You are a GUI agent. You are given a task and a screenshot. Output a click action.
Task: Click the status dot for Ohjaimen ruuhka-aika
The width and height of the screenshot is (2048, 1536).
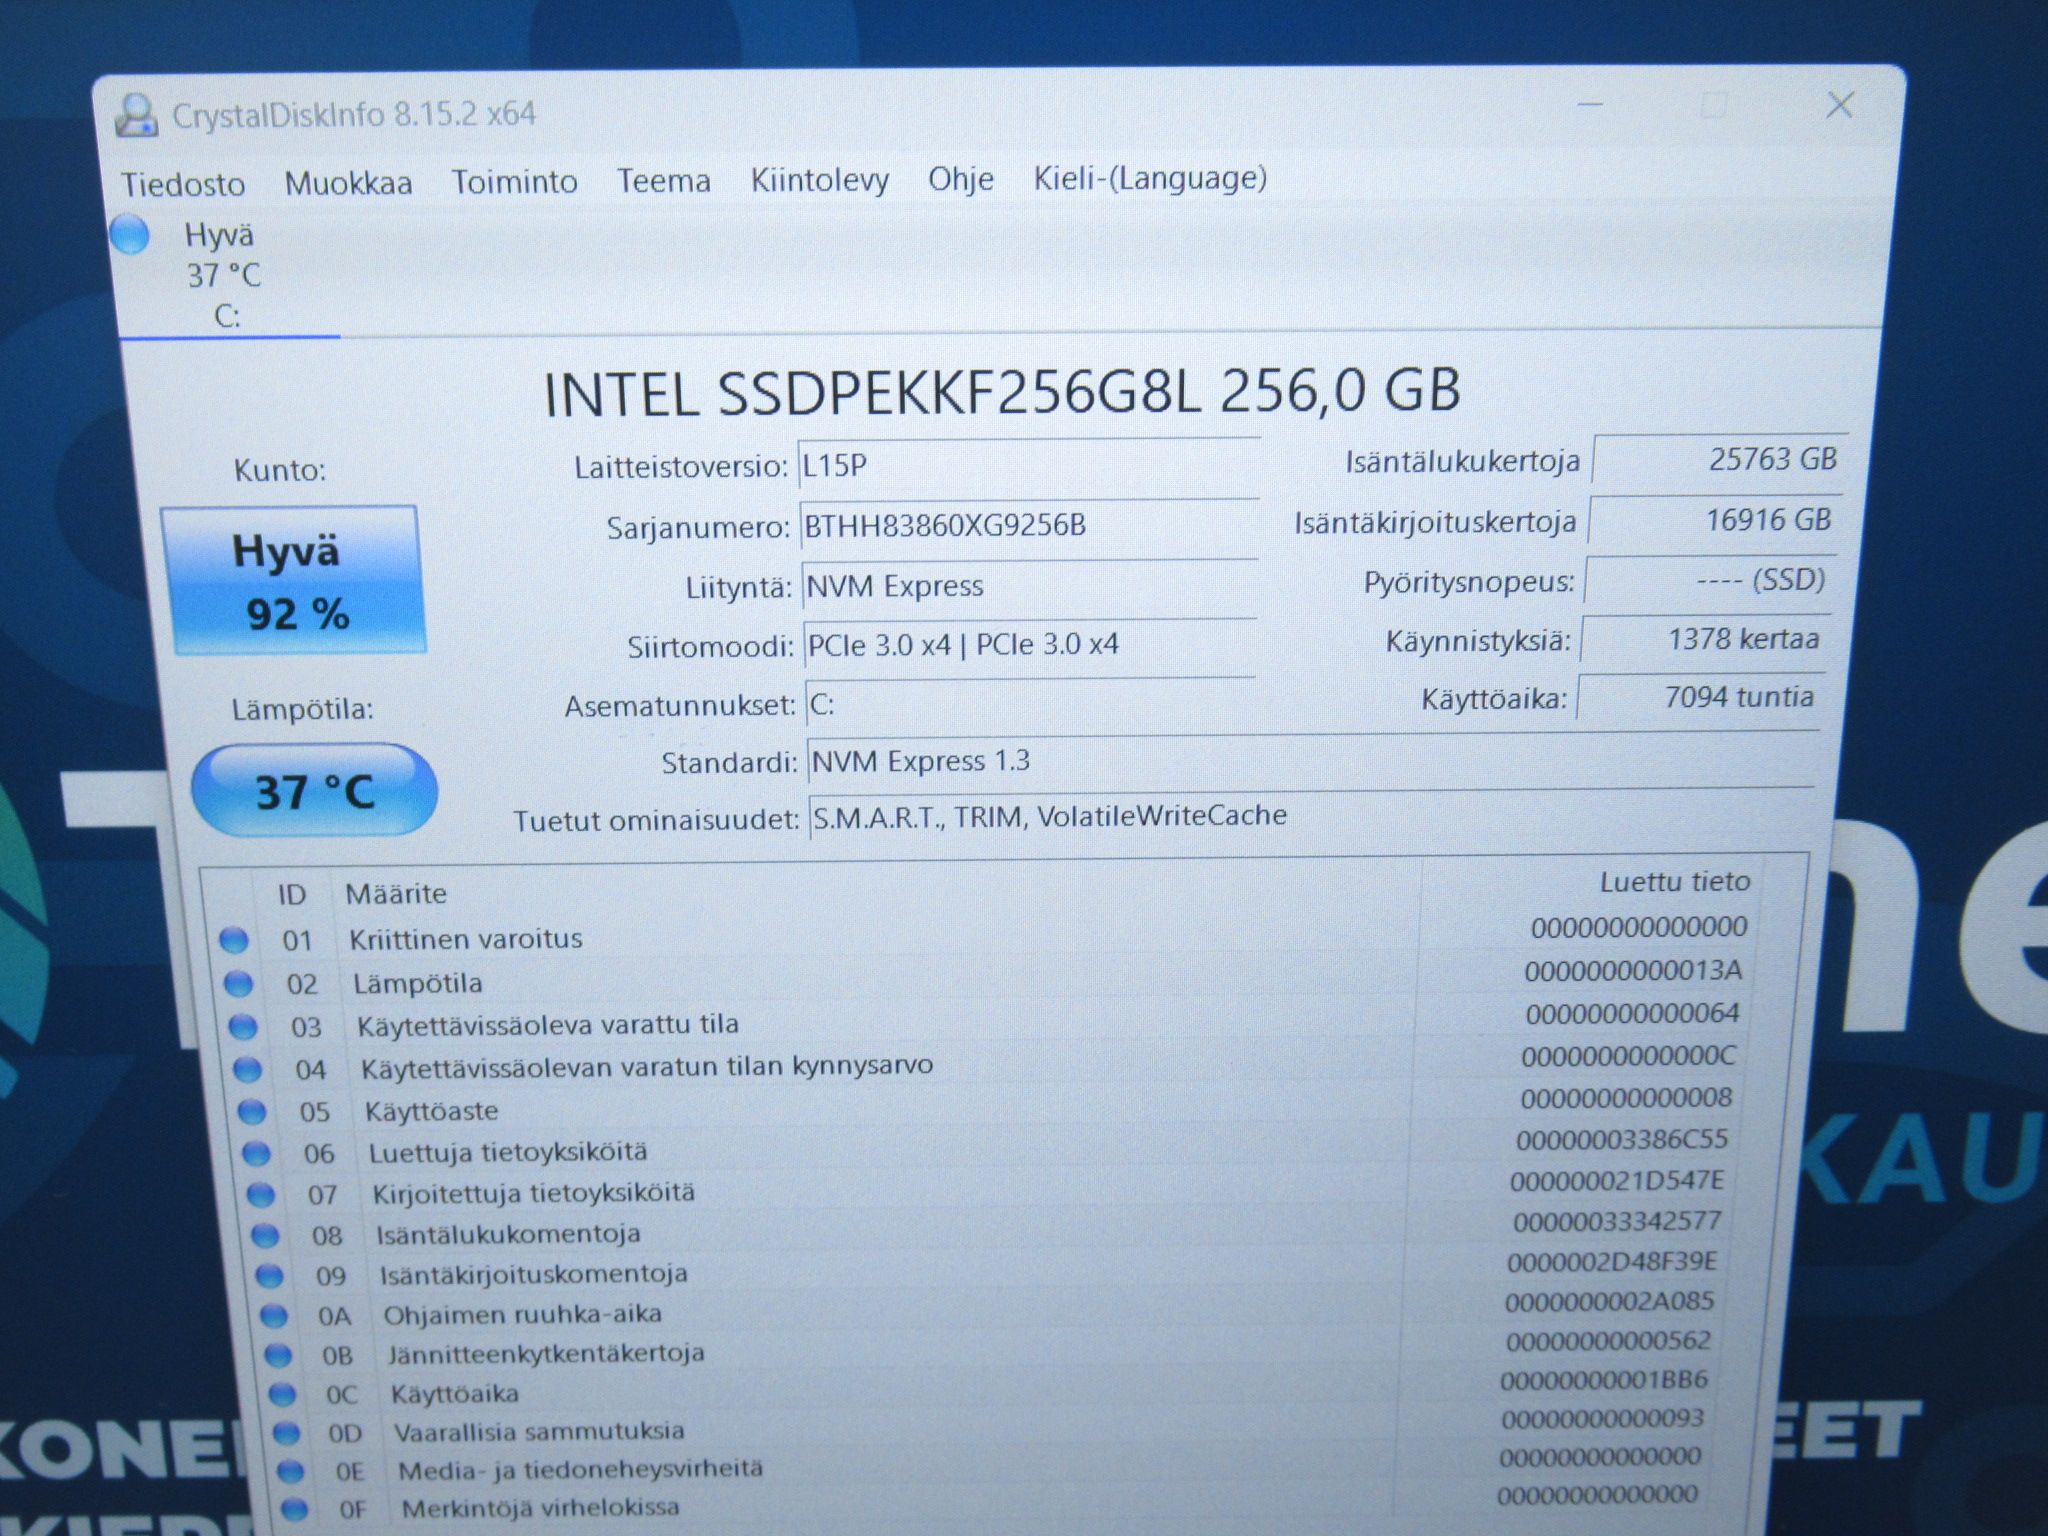(274, 1315)
